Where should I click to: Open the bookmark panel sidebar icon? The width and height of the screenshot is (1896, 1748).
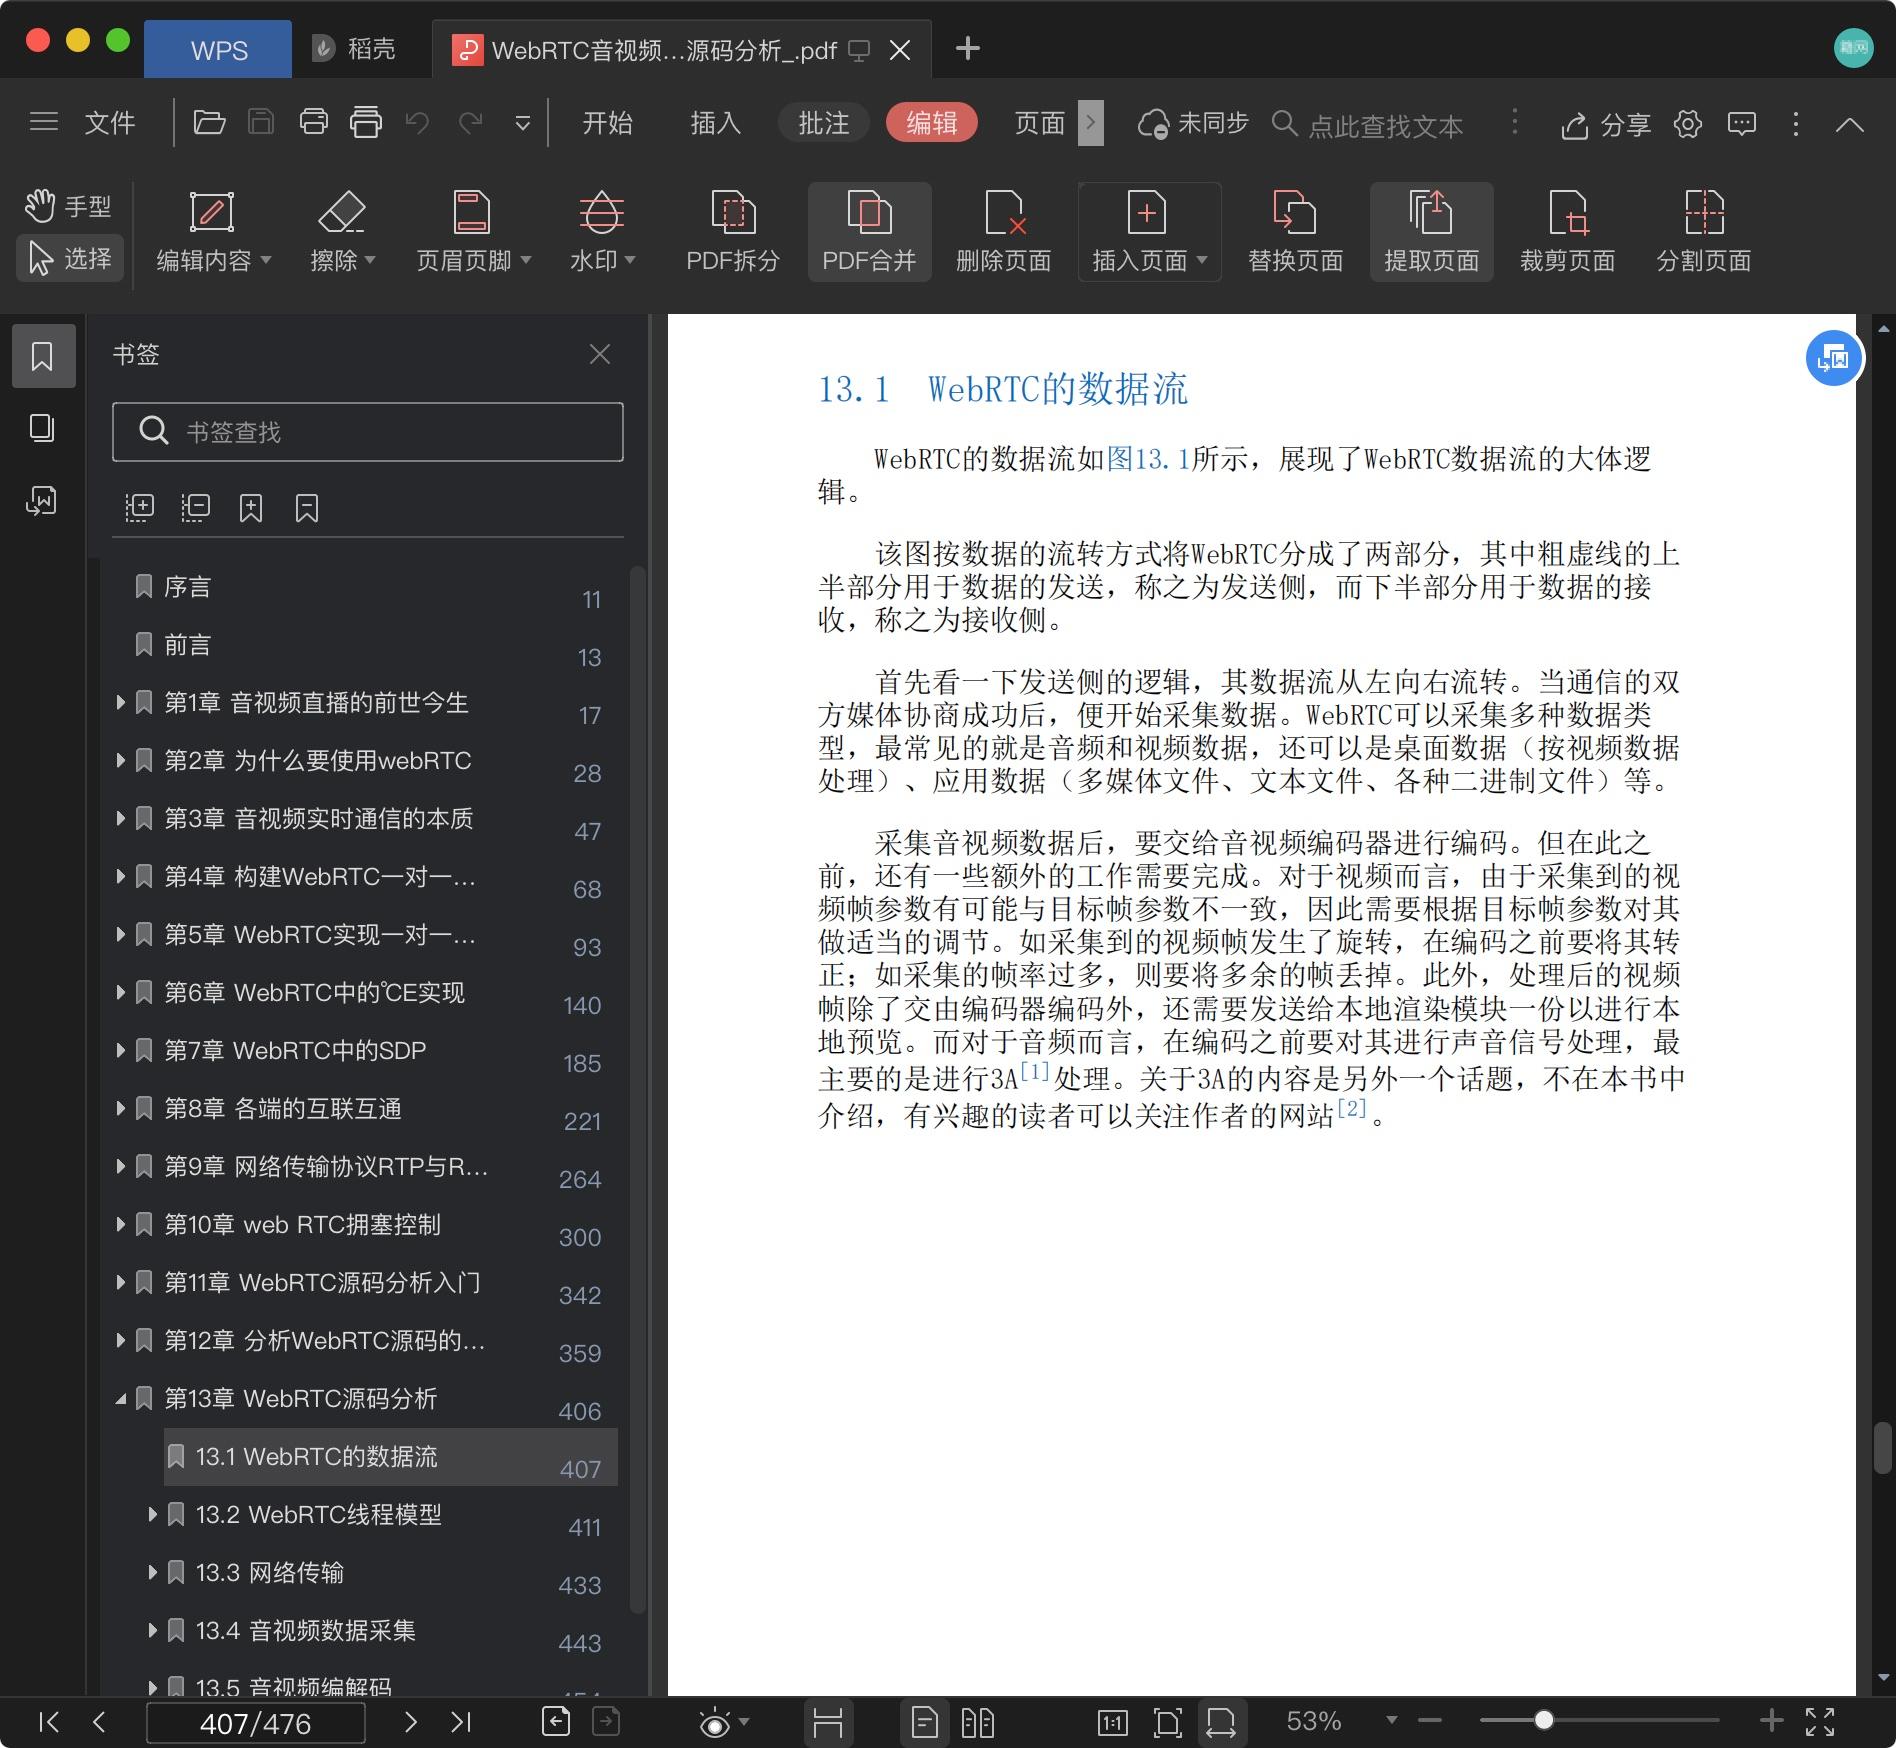[x=43, y=355]
